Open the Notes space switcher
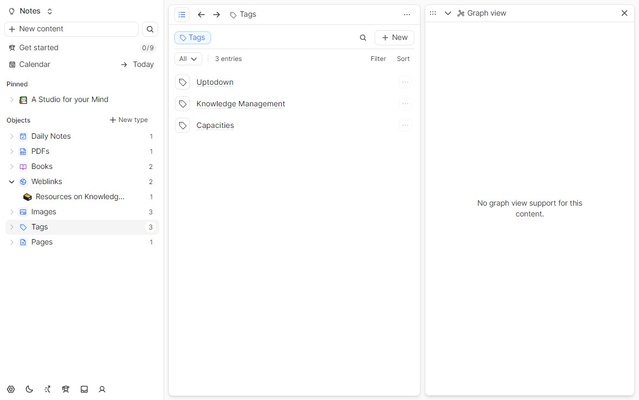Viewport: 639px width, 400px height. click(31, 11)
